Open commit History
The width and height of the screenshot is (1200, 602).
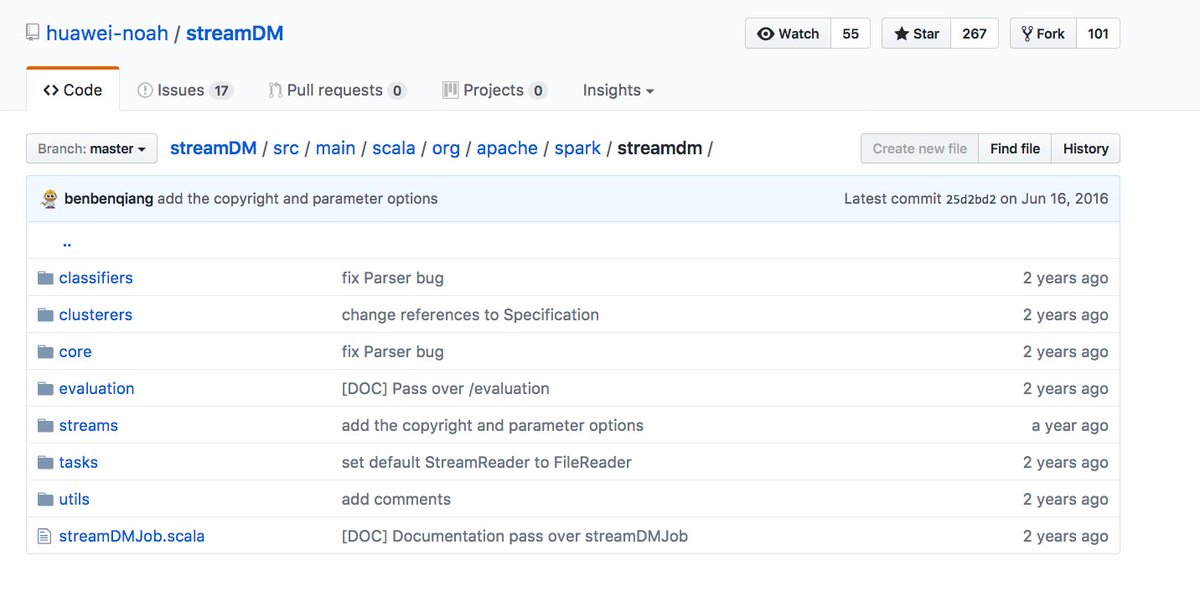[x=1086, y=149]
